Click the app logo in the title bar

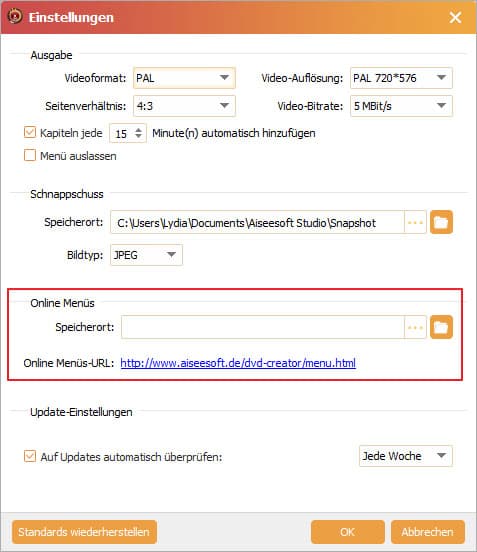tap(15, 16)
